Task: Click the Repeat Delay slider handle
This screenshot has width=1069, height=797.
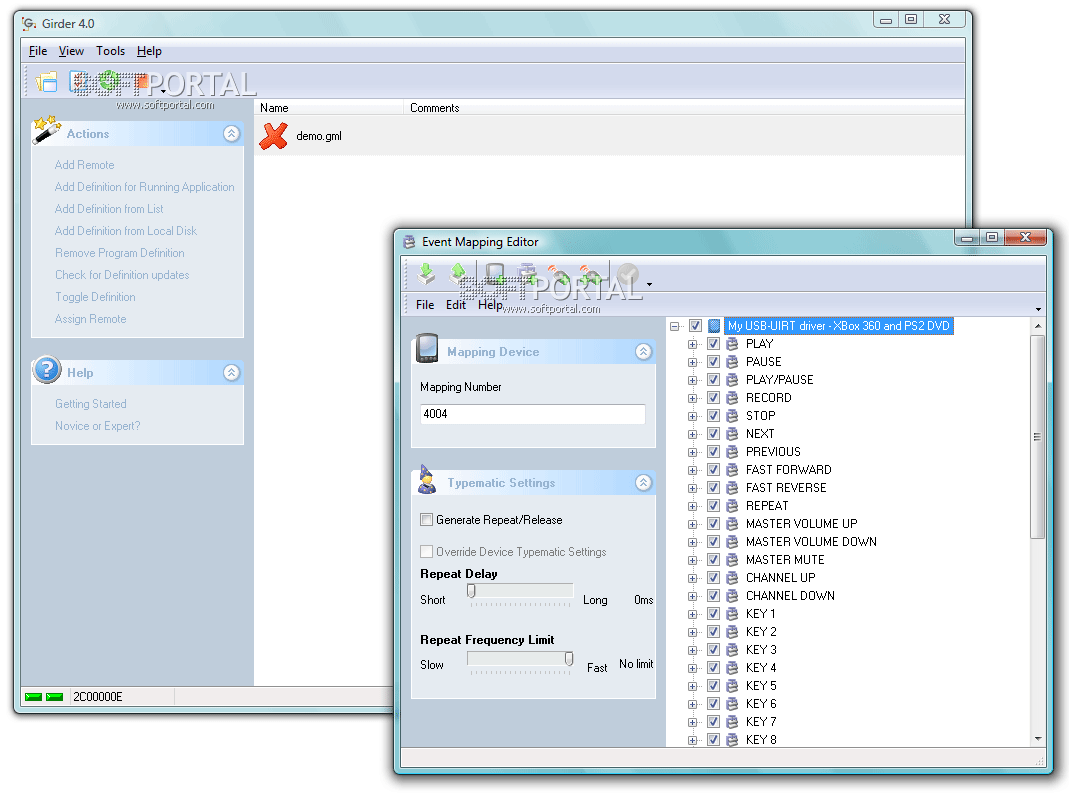Action: coord(471,591)
